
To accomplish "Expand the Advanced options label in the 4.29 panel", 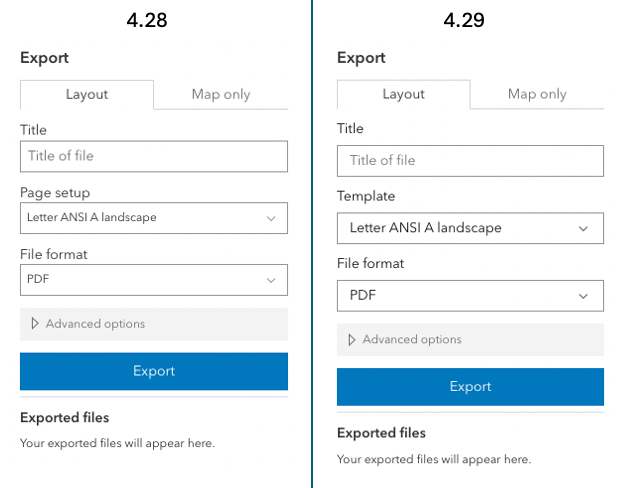I will coord(412,340).
